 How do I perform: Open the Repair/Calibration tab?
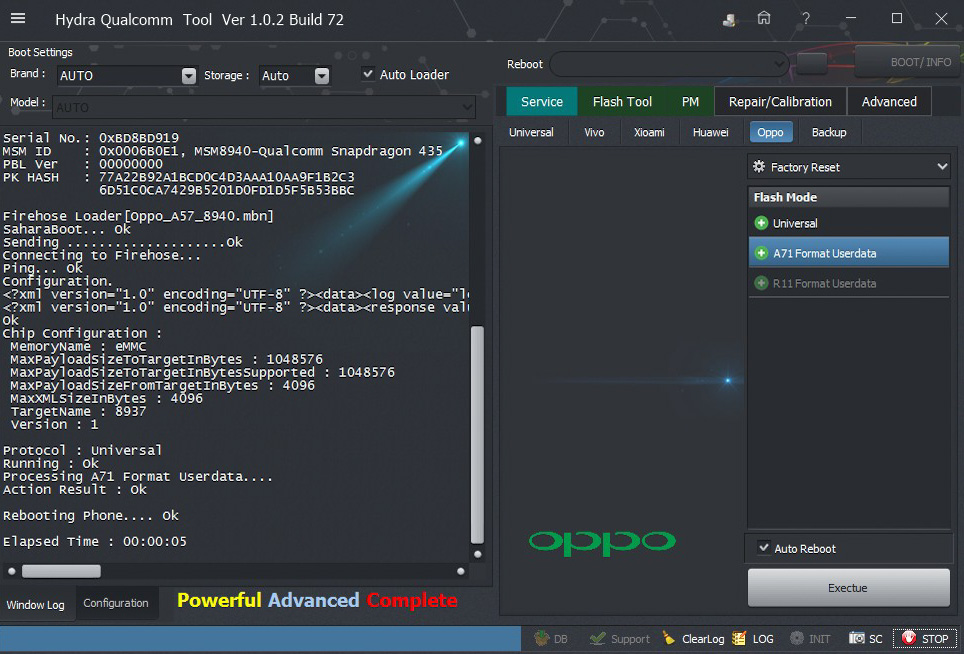(x=780, y=101)
